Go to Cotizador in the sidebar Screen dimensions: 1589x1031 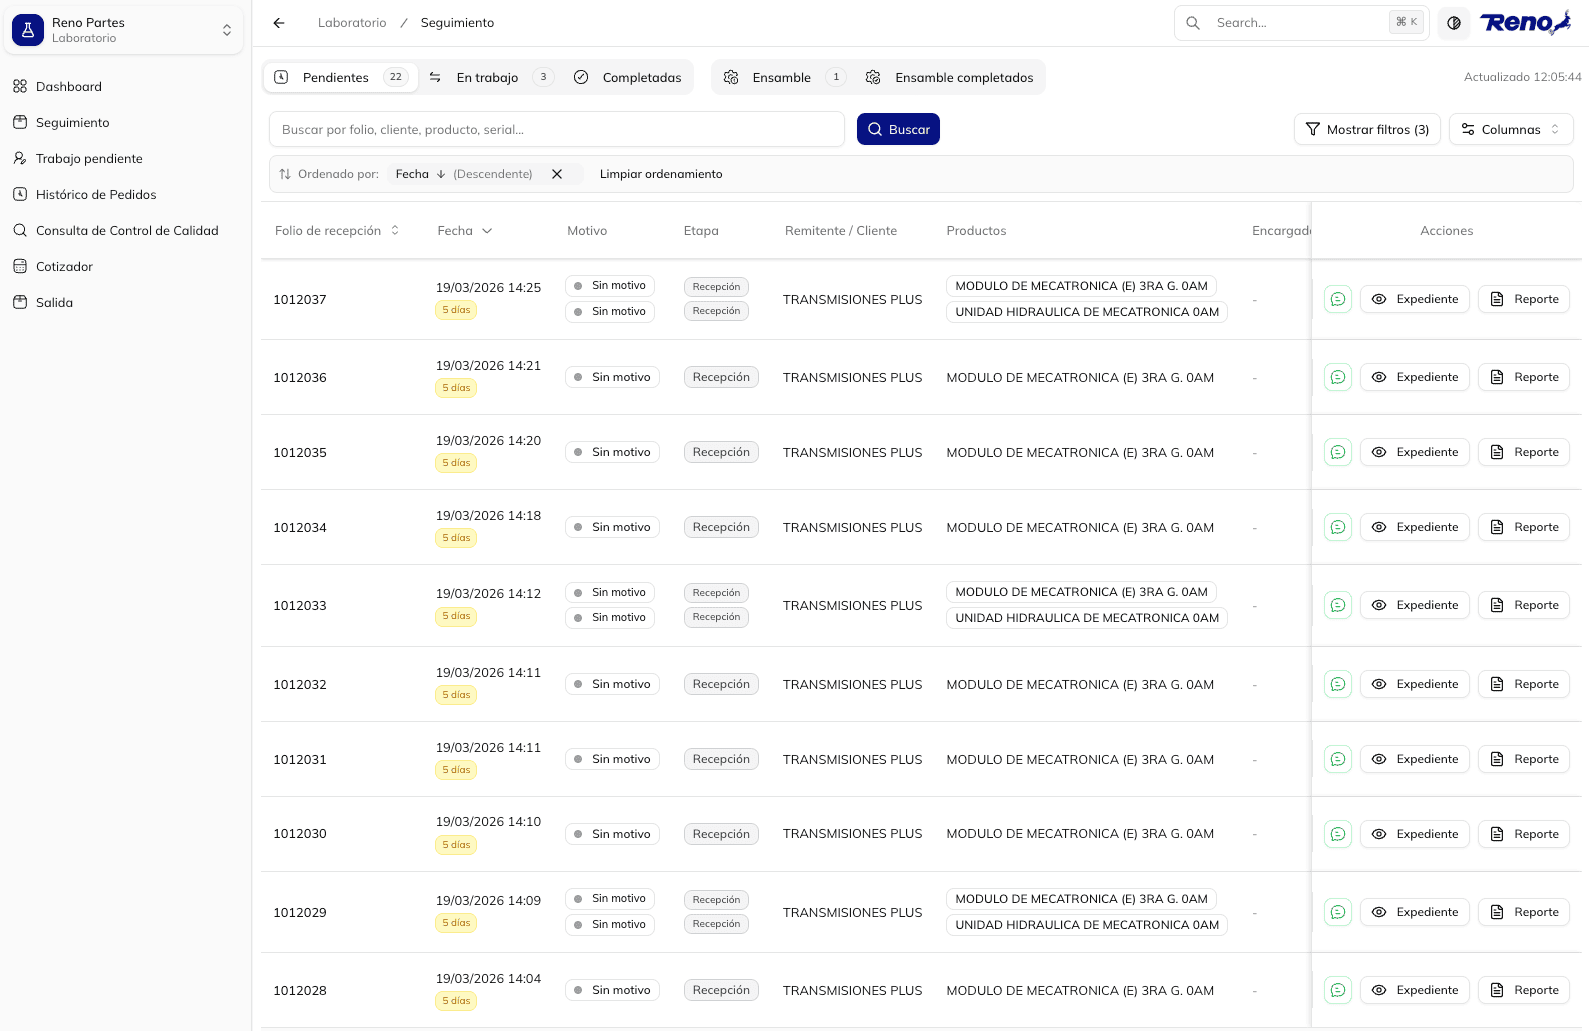64,267
